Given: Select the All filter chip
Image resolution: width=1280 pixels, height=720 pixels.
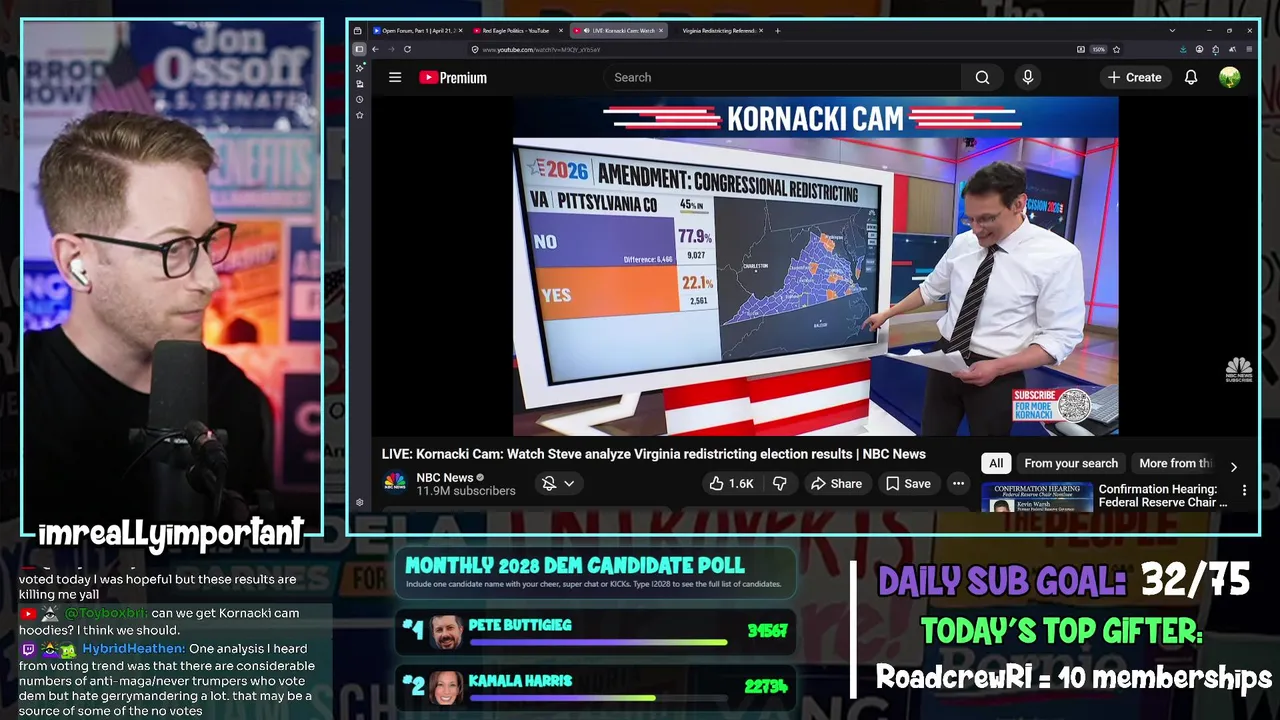Looking at the screenshot, I should tap(996, 463).
